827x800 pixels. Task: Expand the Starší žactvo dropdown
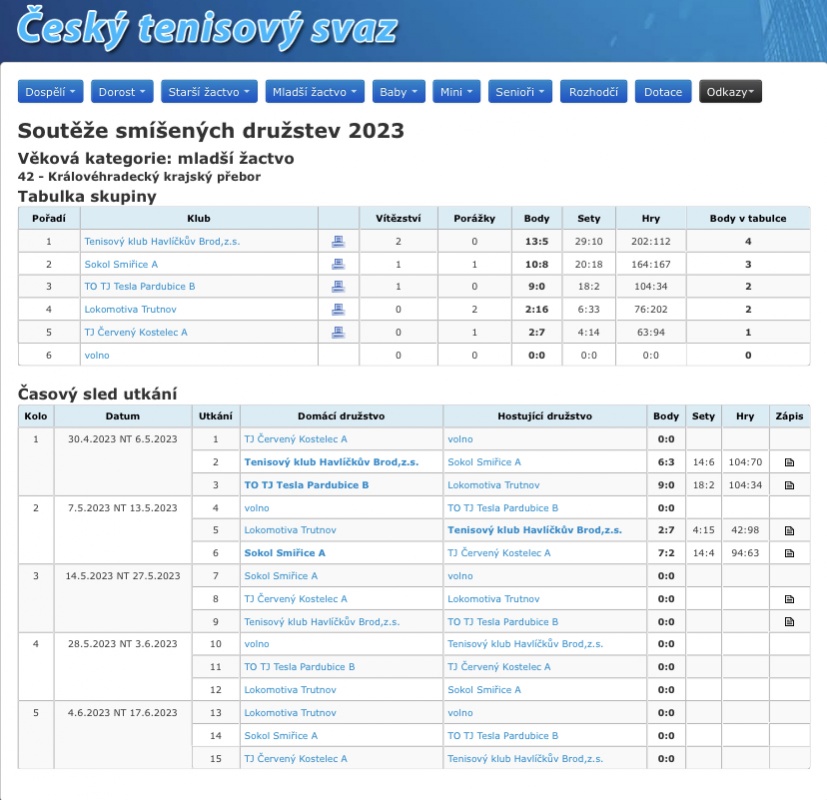click(209, 92)
